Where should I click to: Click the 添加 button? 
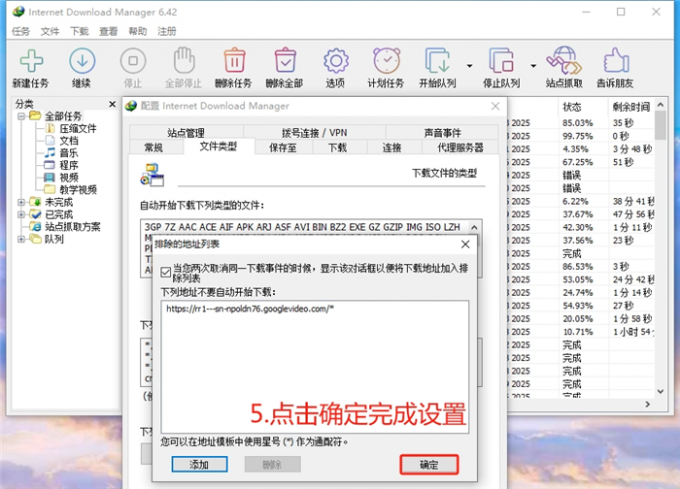click(199, 464)
